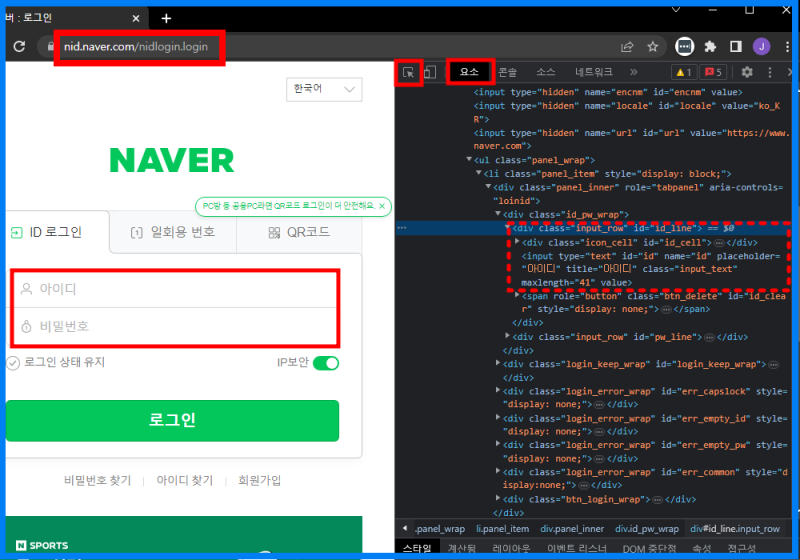Open the 회원가입 link

coord(260,480)
